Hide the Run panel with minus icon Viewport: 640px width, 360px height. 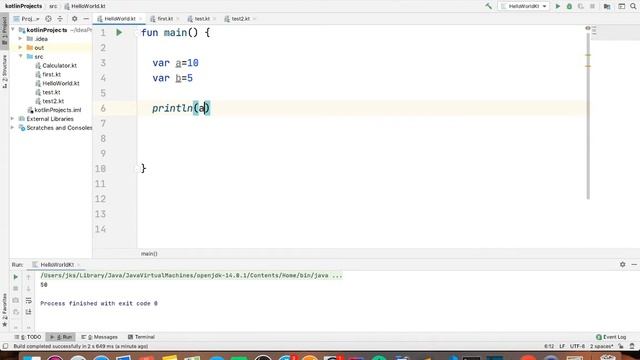[x=634, y=264]
